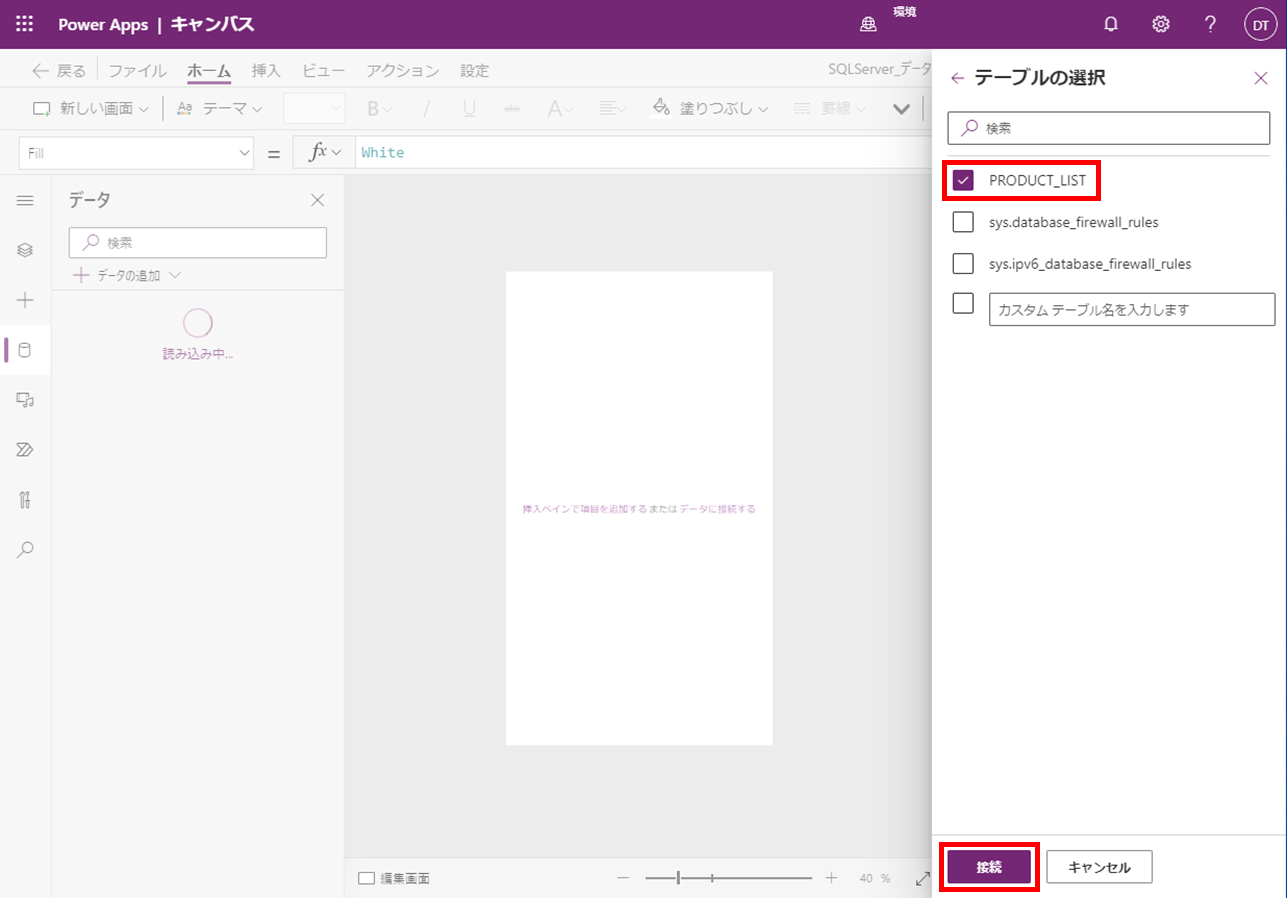
Task: Click the zoom slider track
Action: coord(728,878)
